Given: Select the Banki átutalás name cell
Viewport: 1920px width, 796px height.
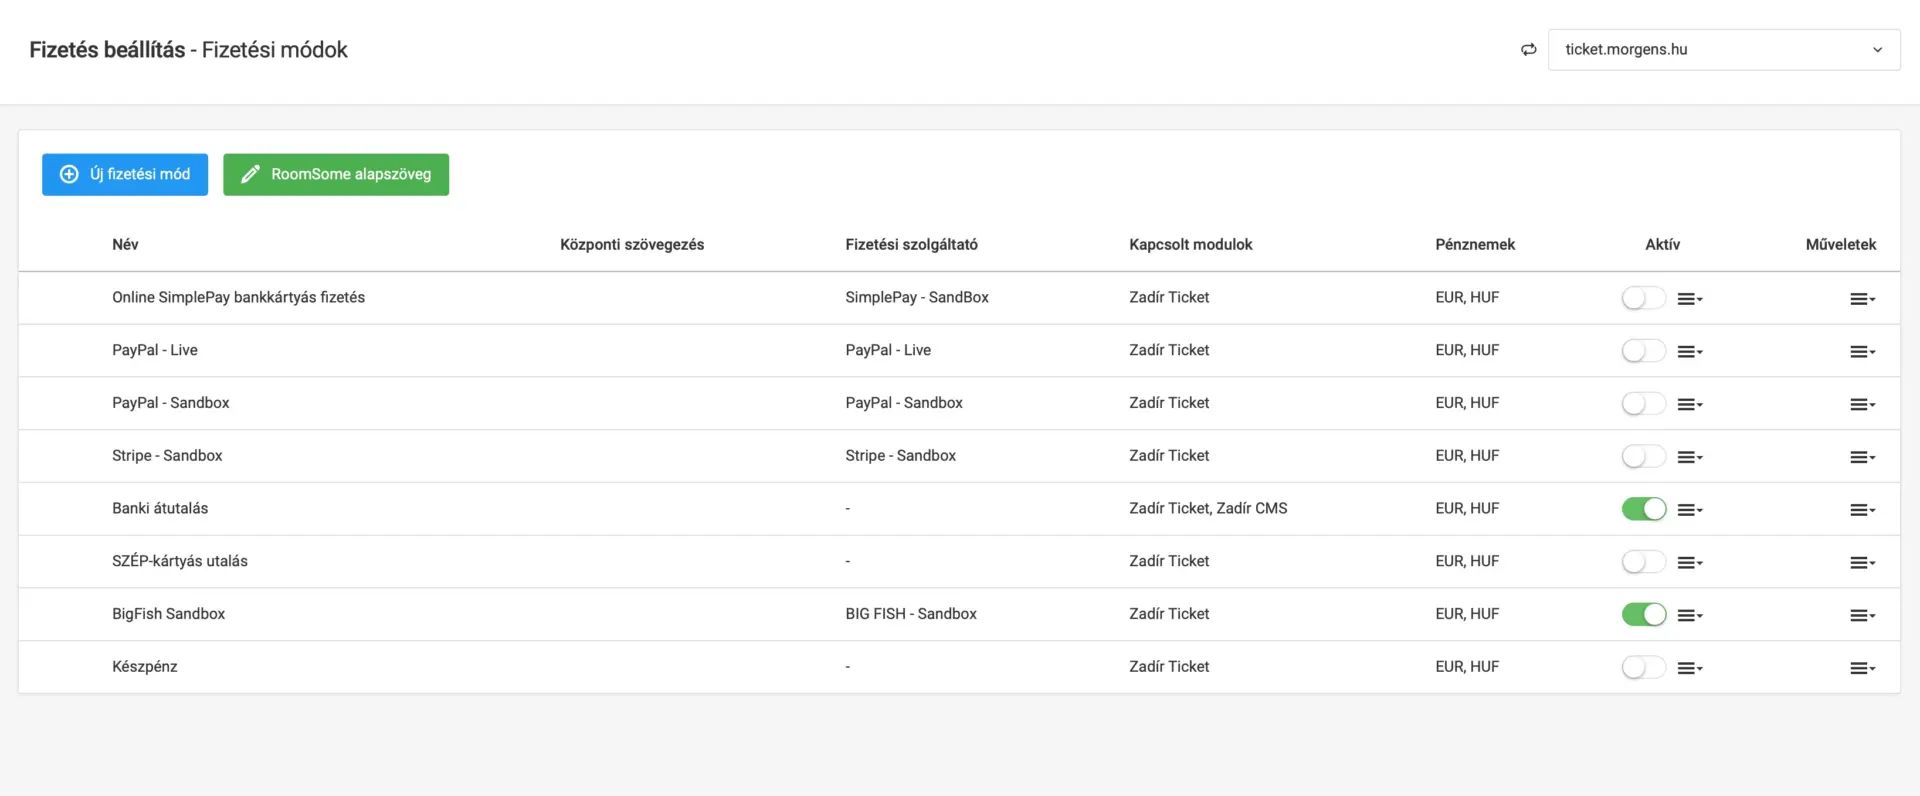Looking at the screenshot, I should (x=160, y=509).
